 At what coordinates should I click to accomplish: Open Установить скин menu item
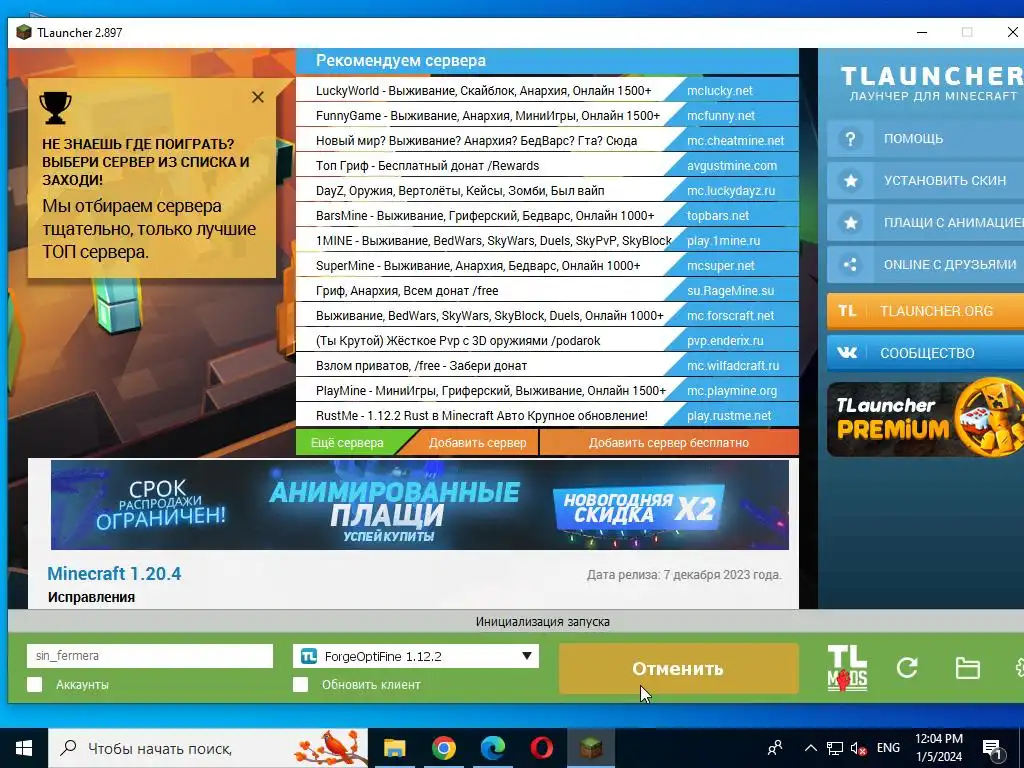click(x=925, y=181)
